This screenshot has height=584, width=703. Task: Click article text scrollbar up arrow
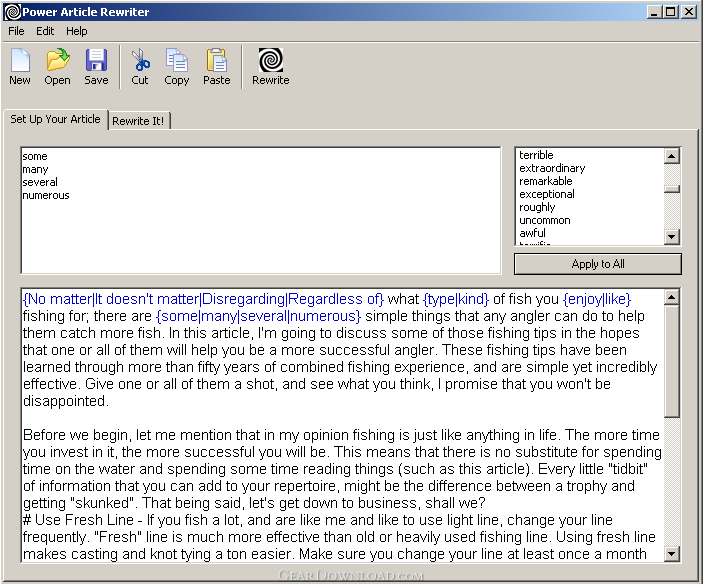coord(671,297)
